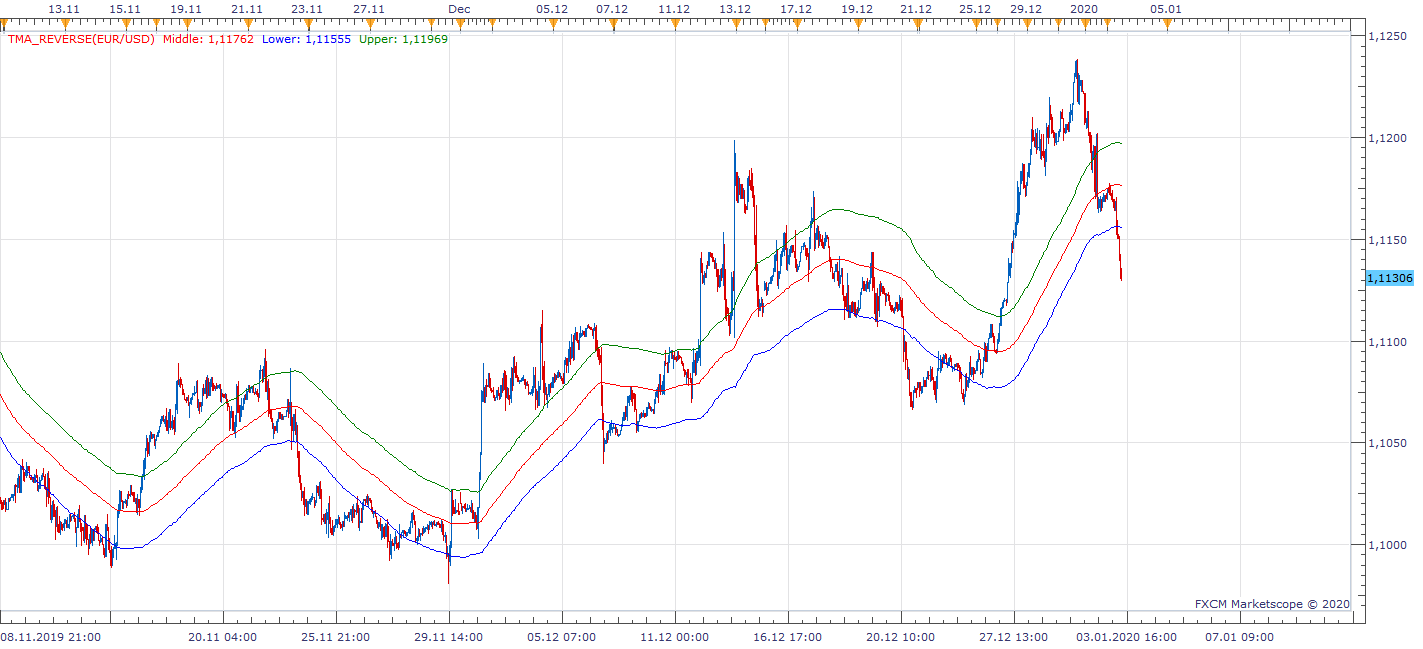Select the 1,1000 price axis label
The width and height of the screenshot is (1423, 649).
(x=1387, y=545)
